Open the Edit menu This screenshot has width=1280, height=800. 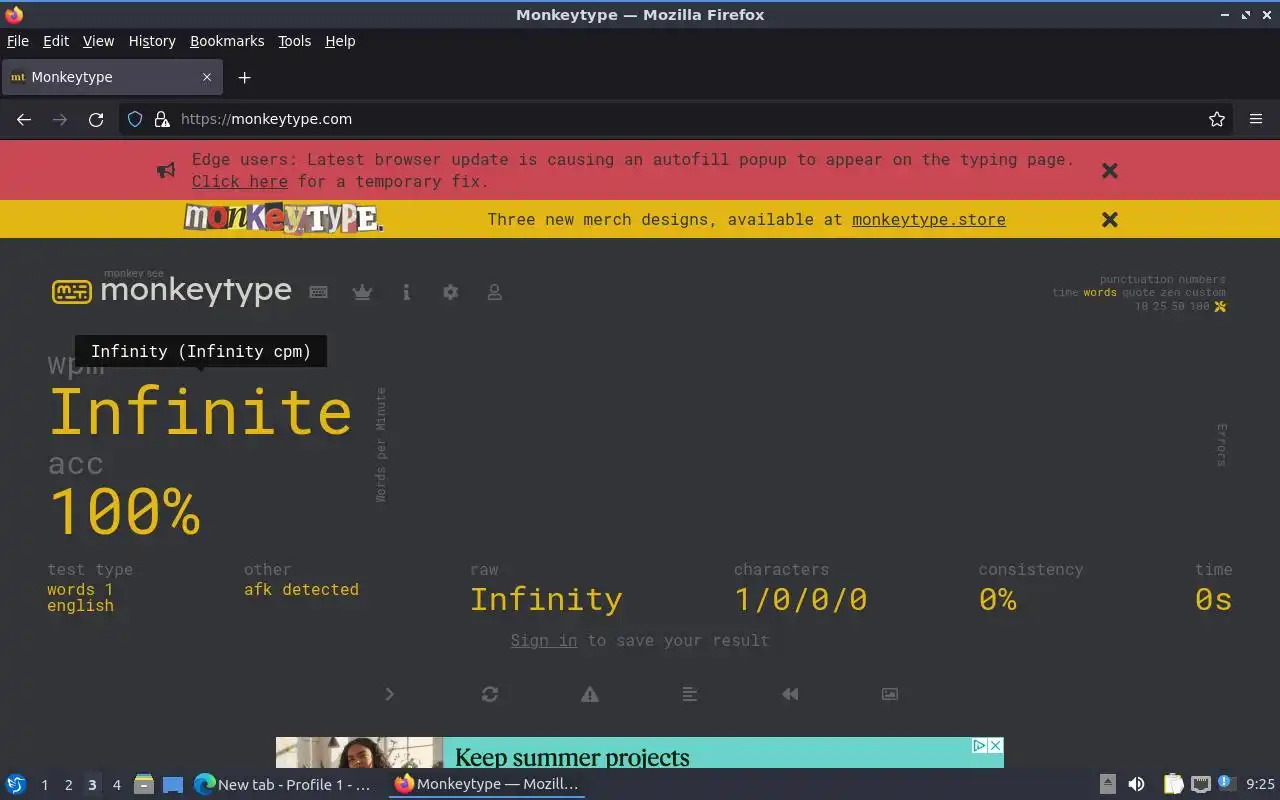[56, 41]
